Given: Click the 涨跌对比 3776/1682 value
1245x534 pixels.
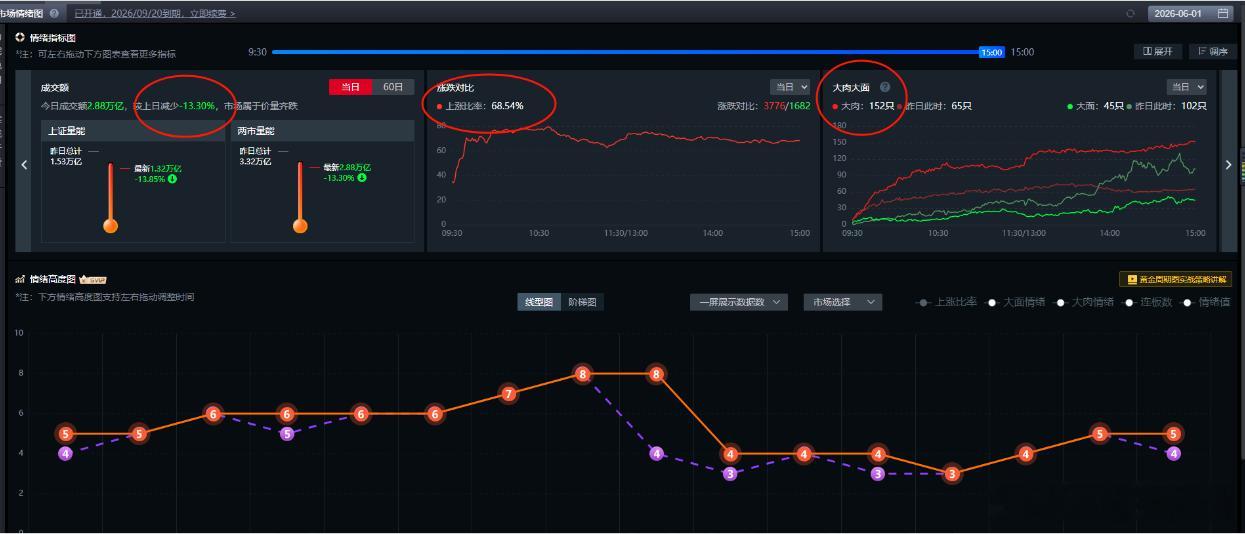Looking at the screenshot, I should click(x=764, y=105).
